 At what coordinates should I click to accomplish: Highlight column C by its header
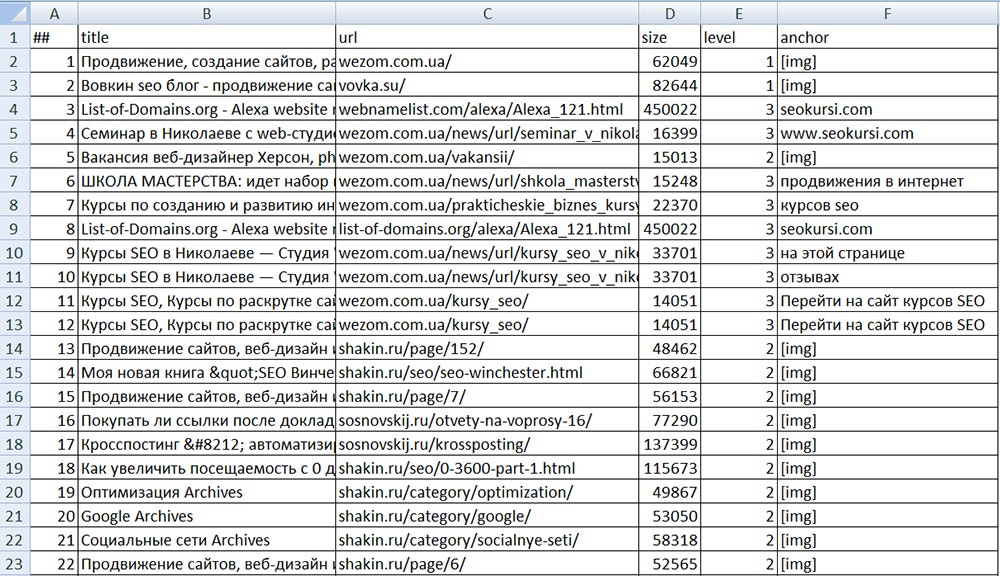click(487, 13)
